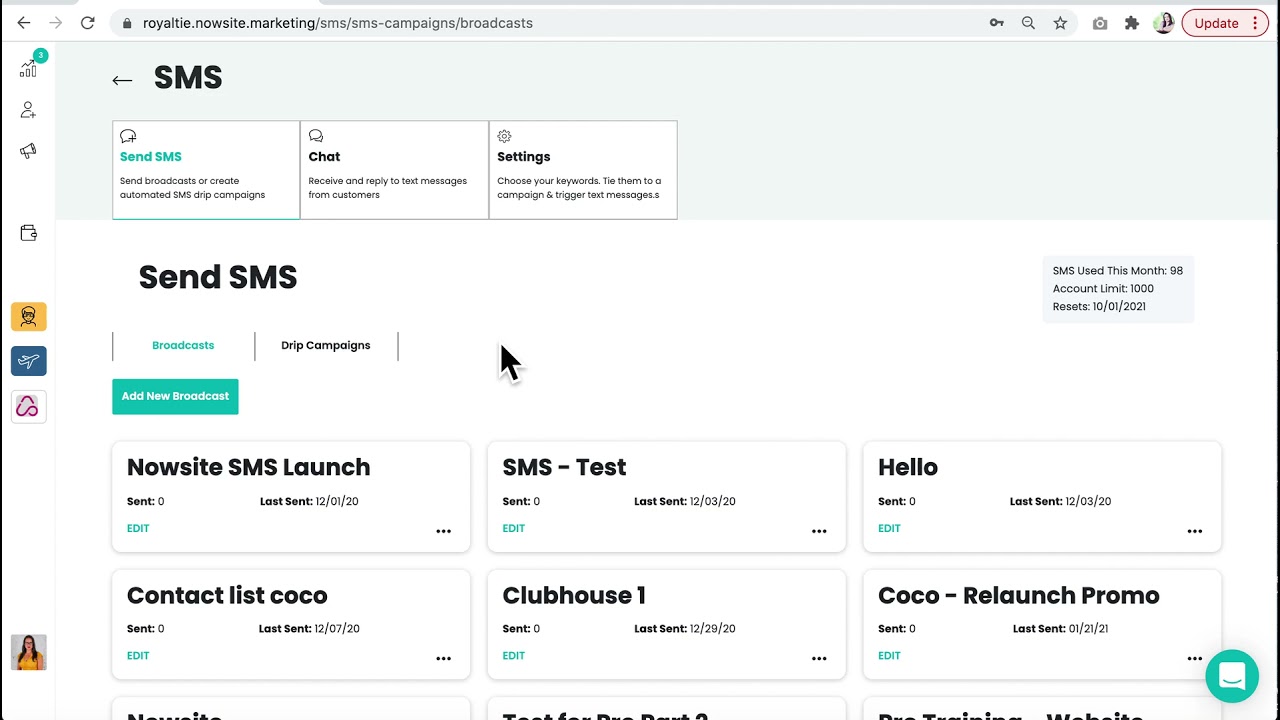Screen dimensions: 1280x720
Task: Bookmark this page with the star icon
Action: pos(1060,23)
